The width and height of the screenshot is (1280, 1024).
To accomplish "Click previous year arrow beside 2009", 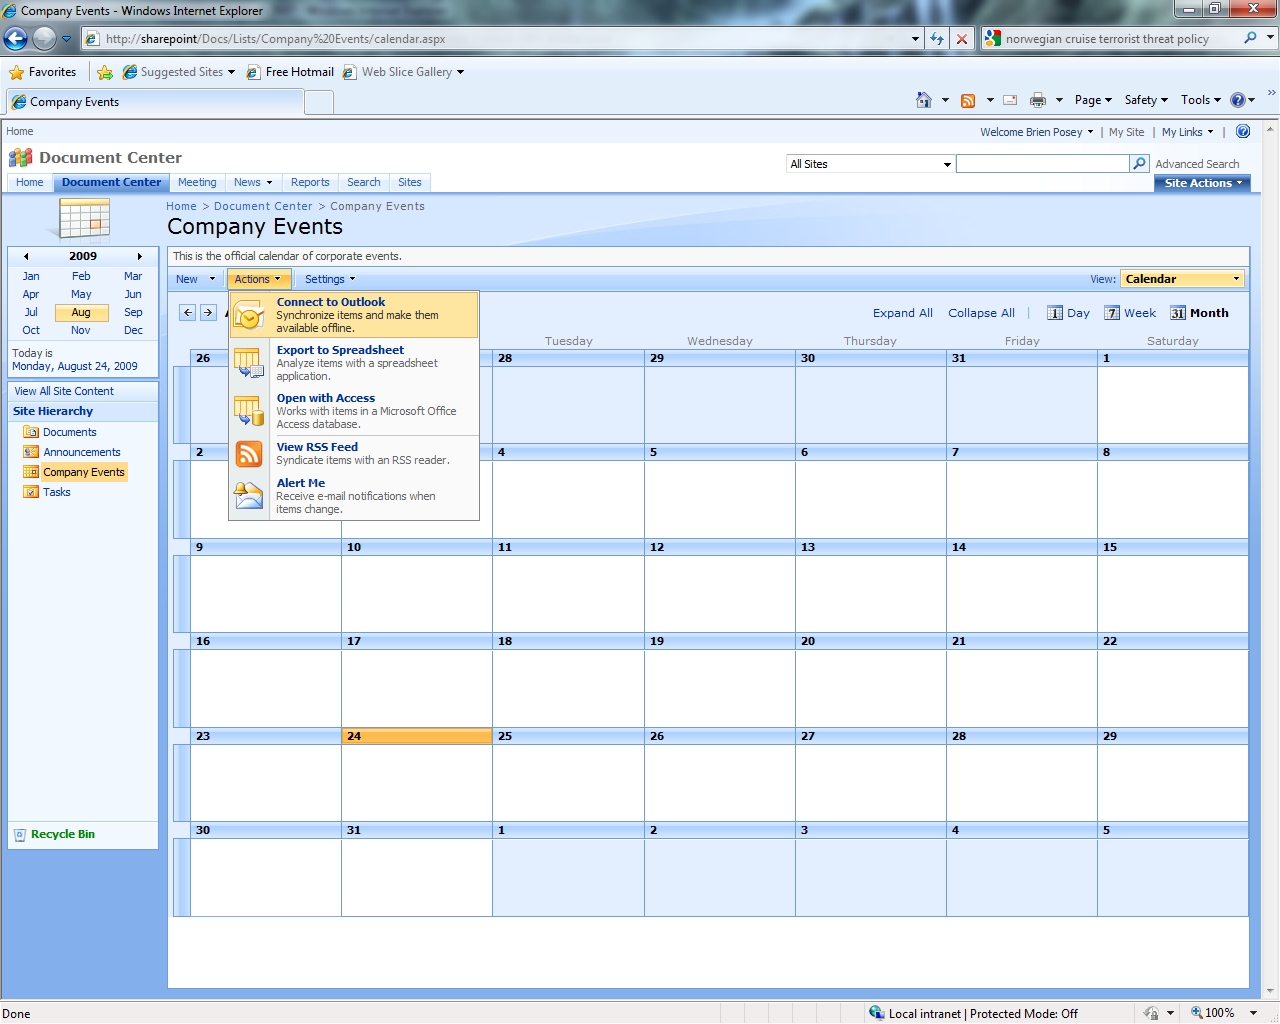I will (x=26, y=256).
